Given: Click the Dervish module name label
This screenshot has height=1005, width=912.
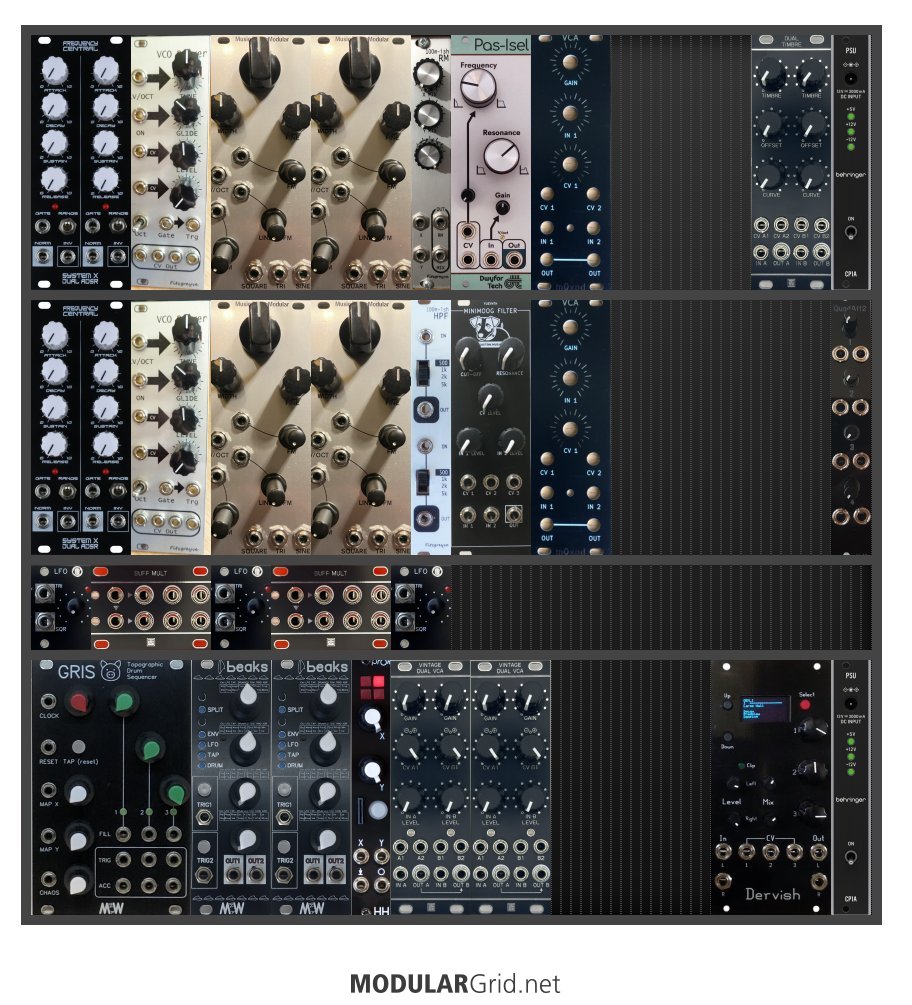Looking at the screenshot, I should (772, 894).
